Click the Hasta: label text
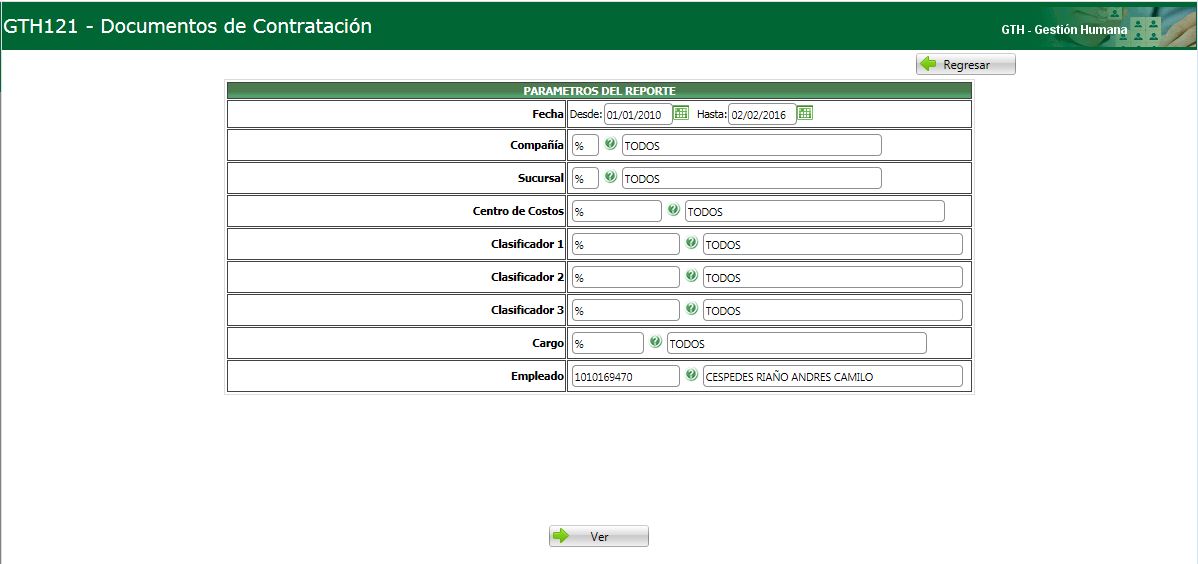 tap(712, 115)
